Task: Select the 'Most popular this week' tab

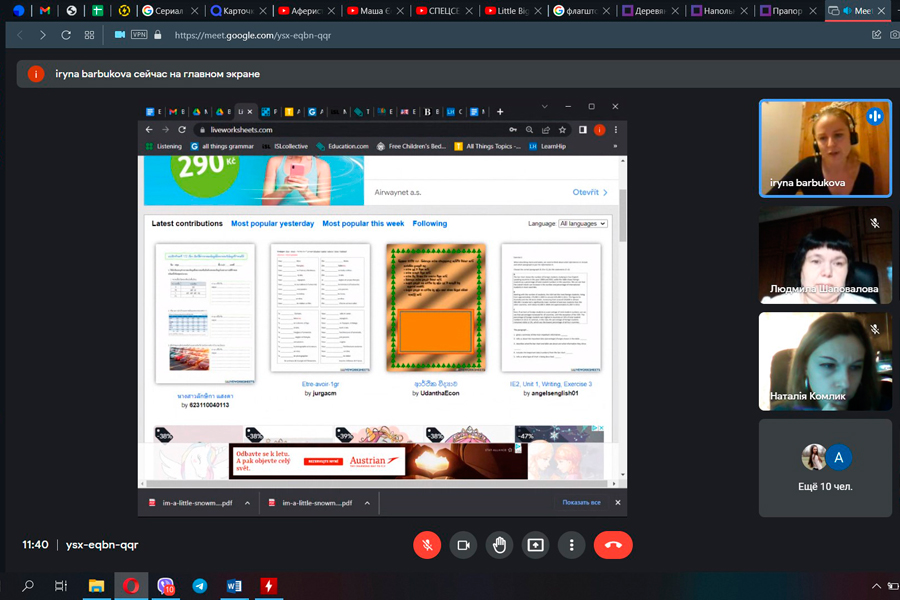Action: 363,223
